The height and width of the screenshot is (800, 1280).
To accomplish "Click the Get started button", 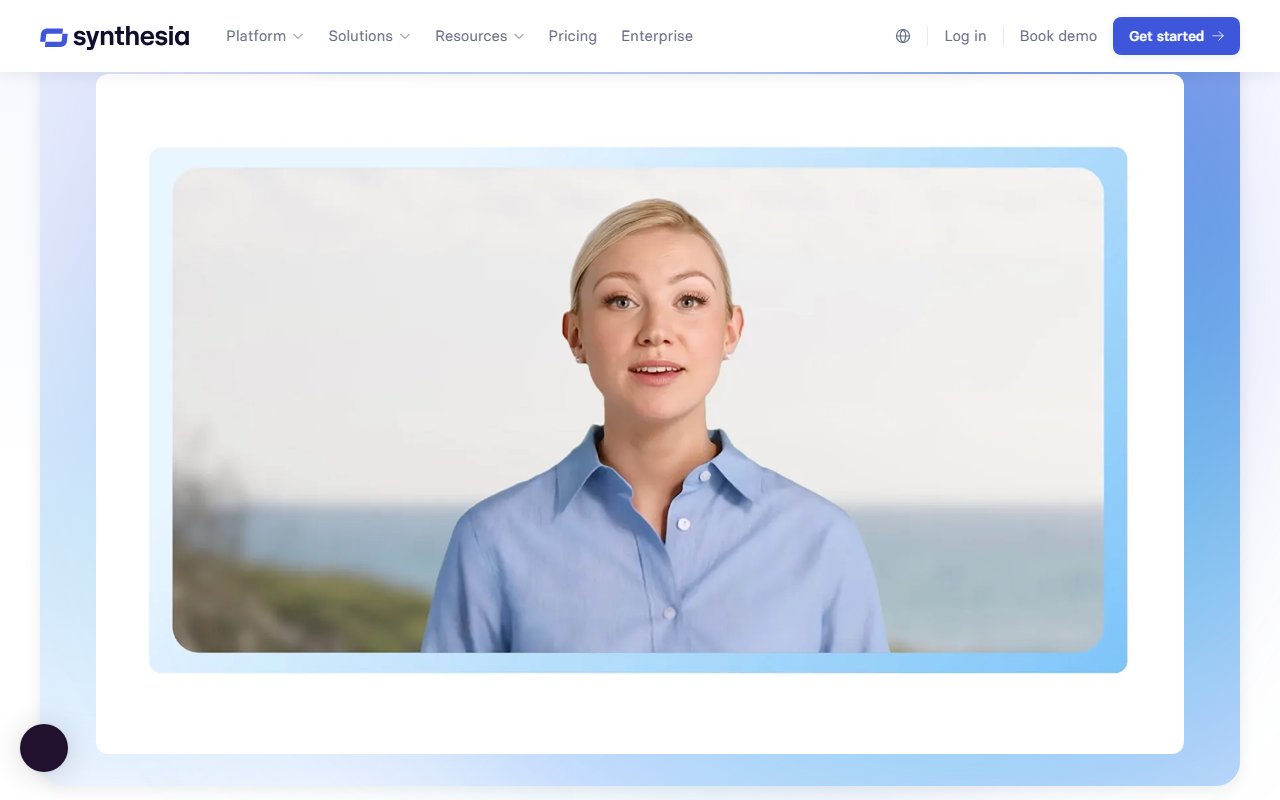I will (1176, 36).
